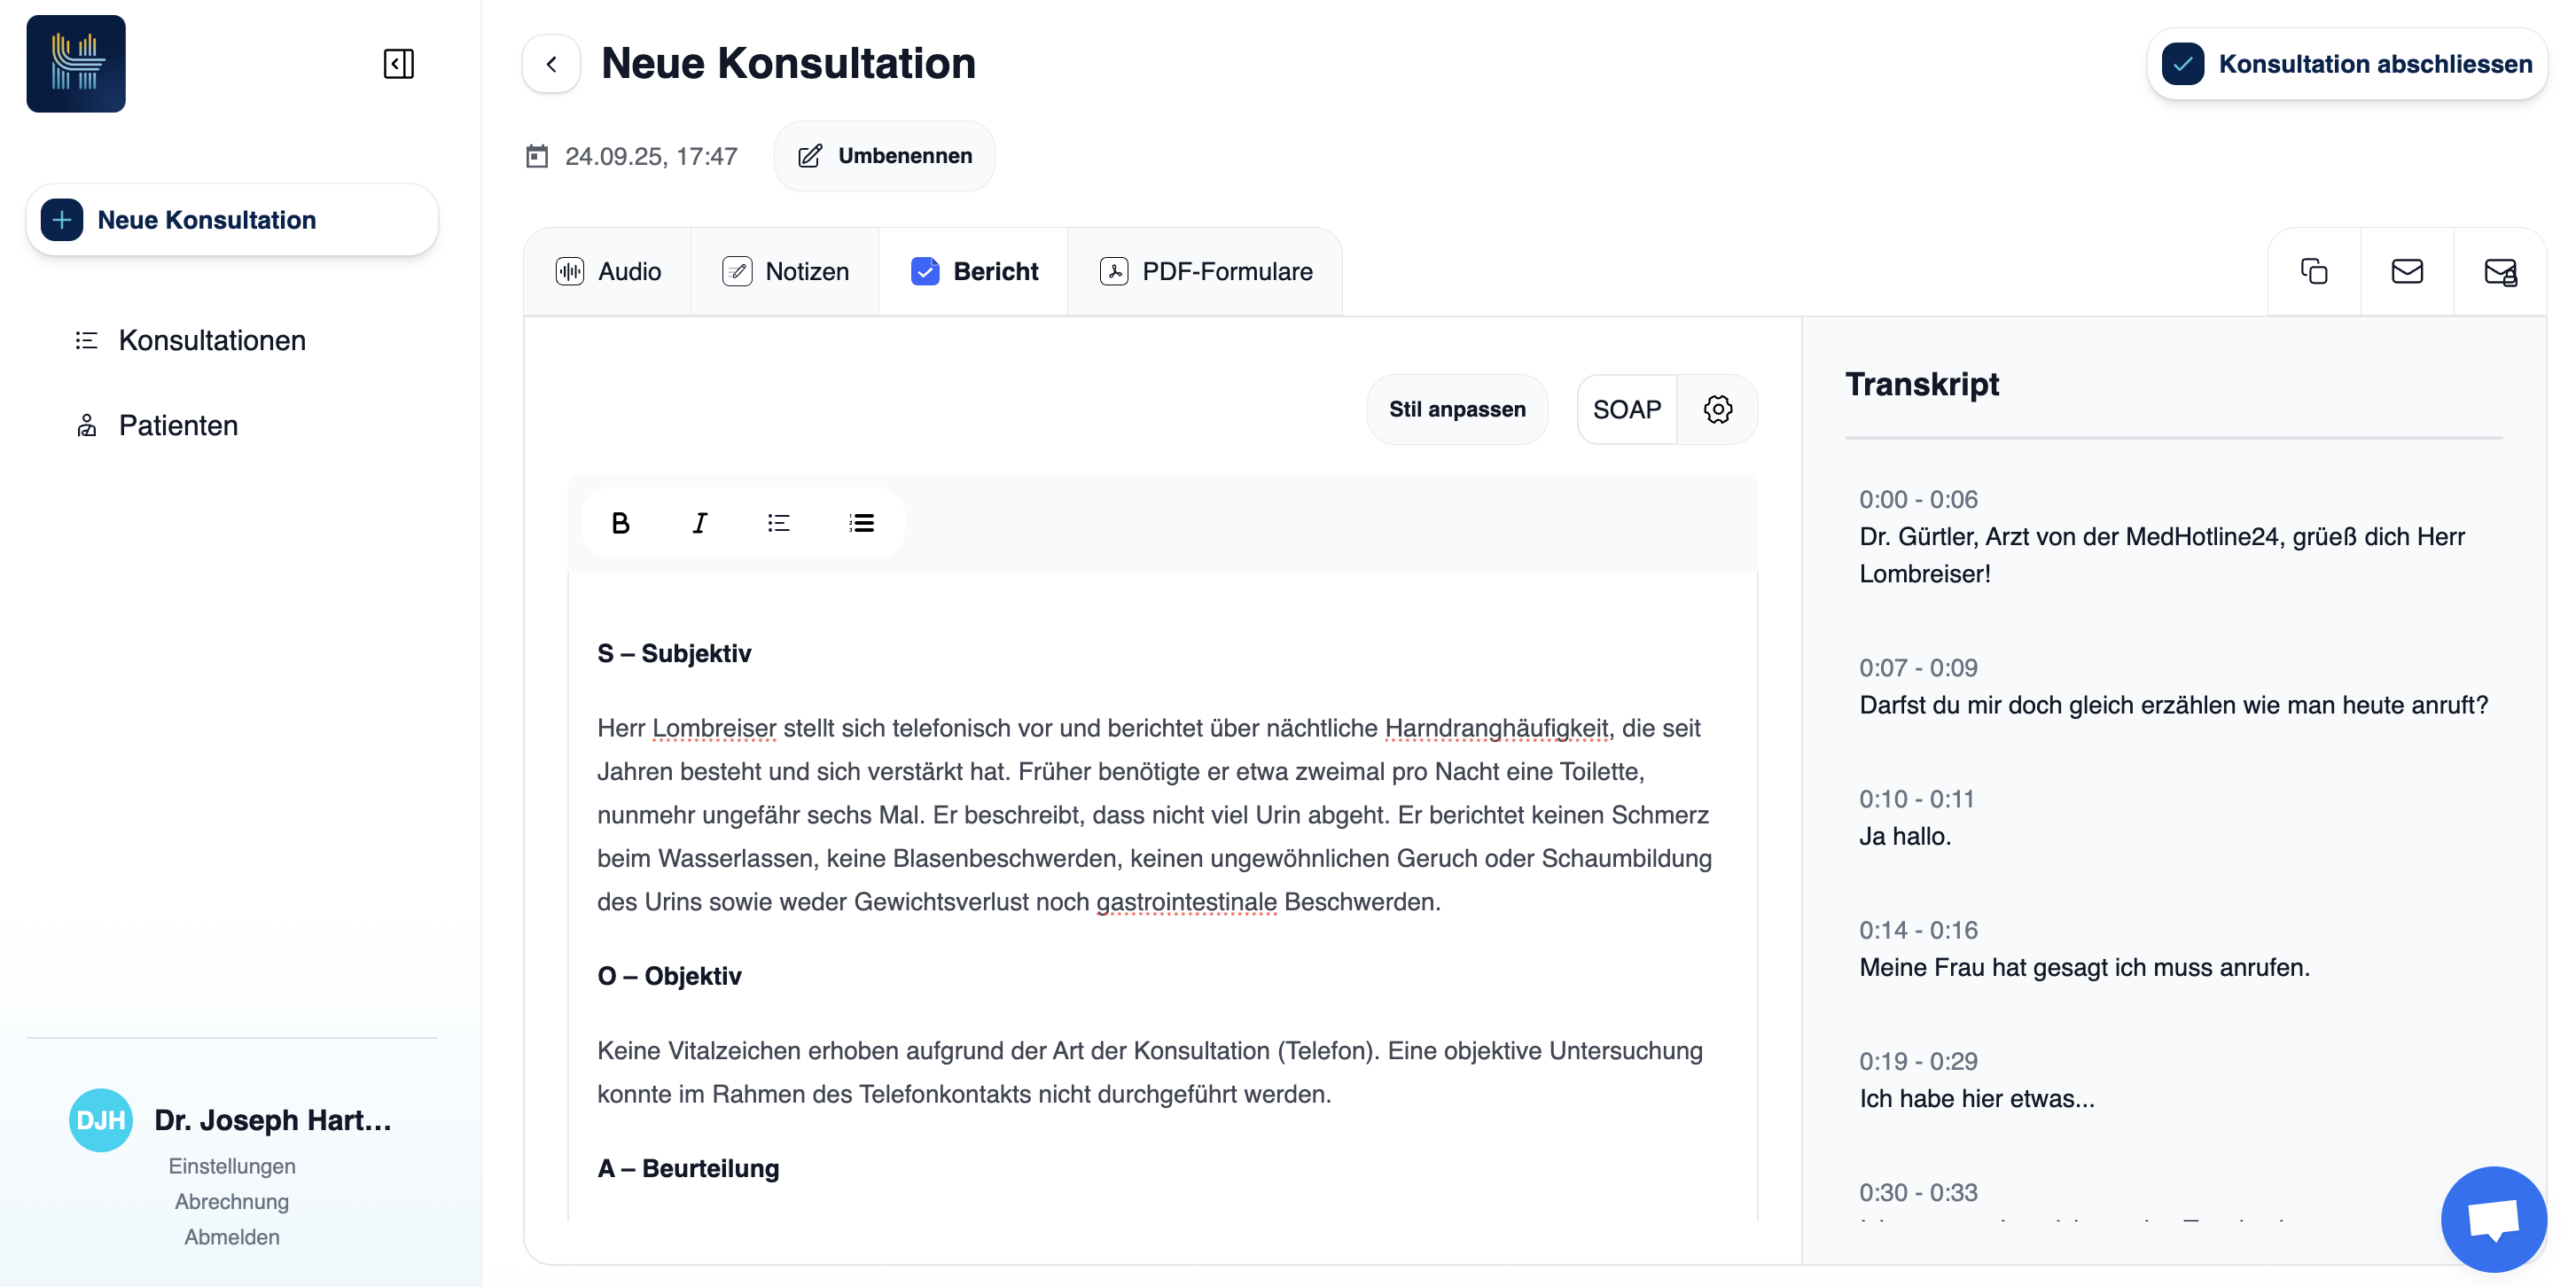Insert a numbered list
The image size is (2576, 1287).
(861, 523)
